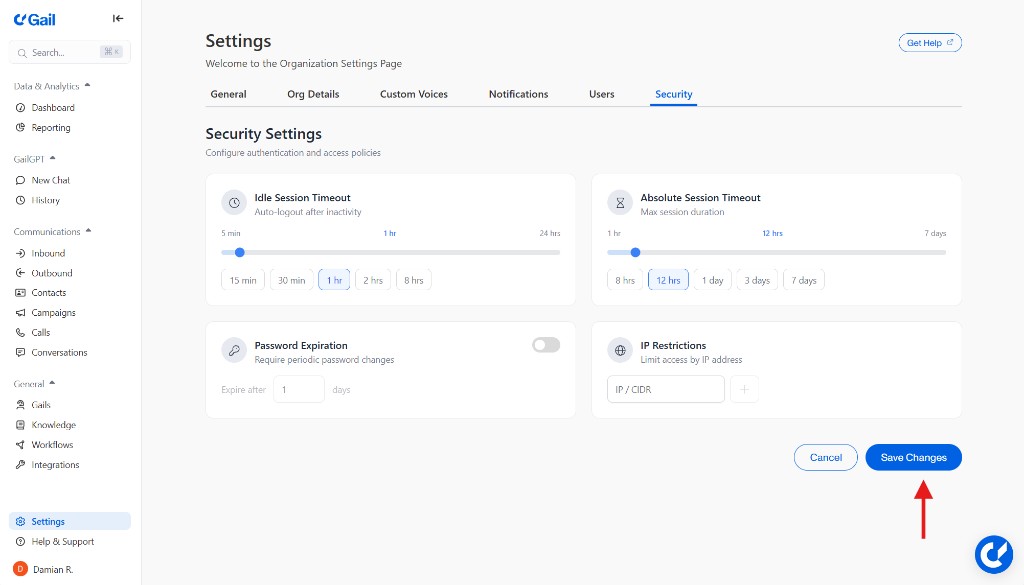Collapse the sidebar using the arrow icon

tap(118, 18)
